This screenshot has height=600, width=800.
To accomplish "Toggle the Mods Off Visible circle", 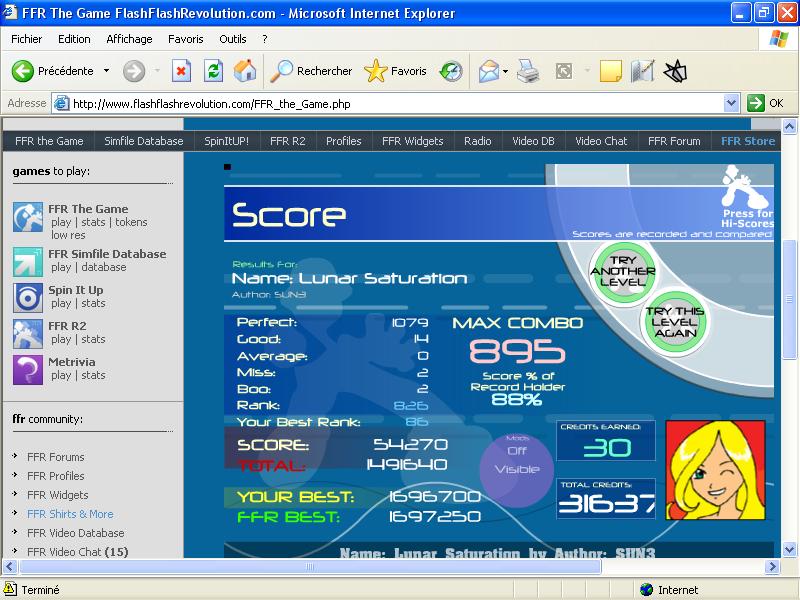I will [x=516, y=470].
